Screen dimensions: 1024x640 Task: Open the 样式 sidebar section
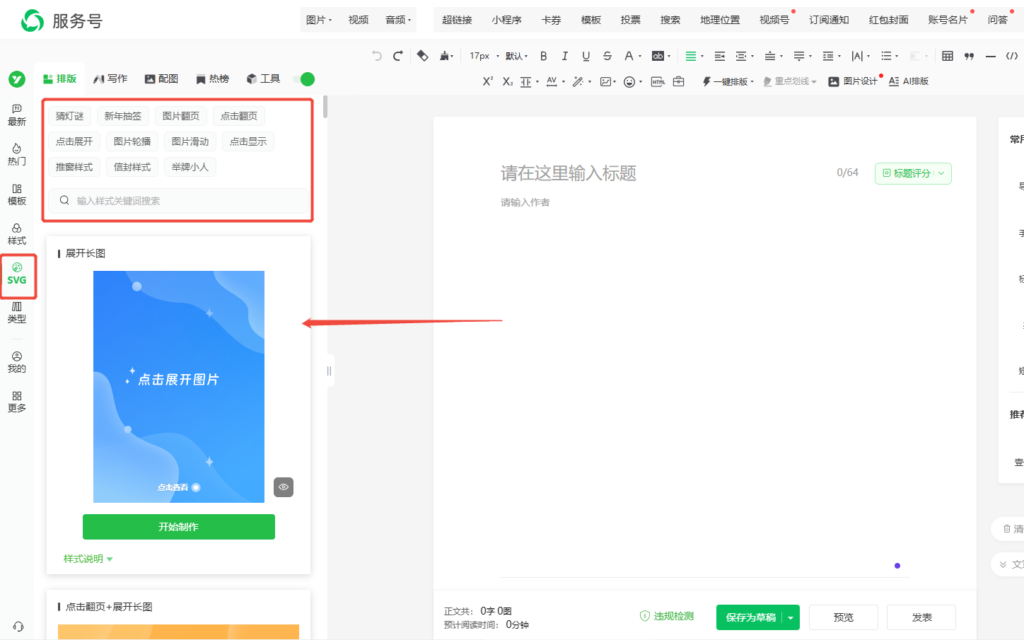(17, 234)
